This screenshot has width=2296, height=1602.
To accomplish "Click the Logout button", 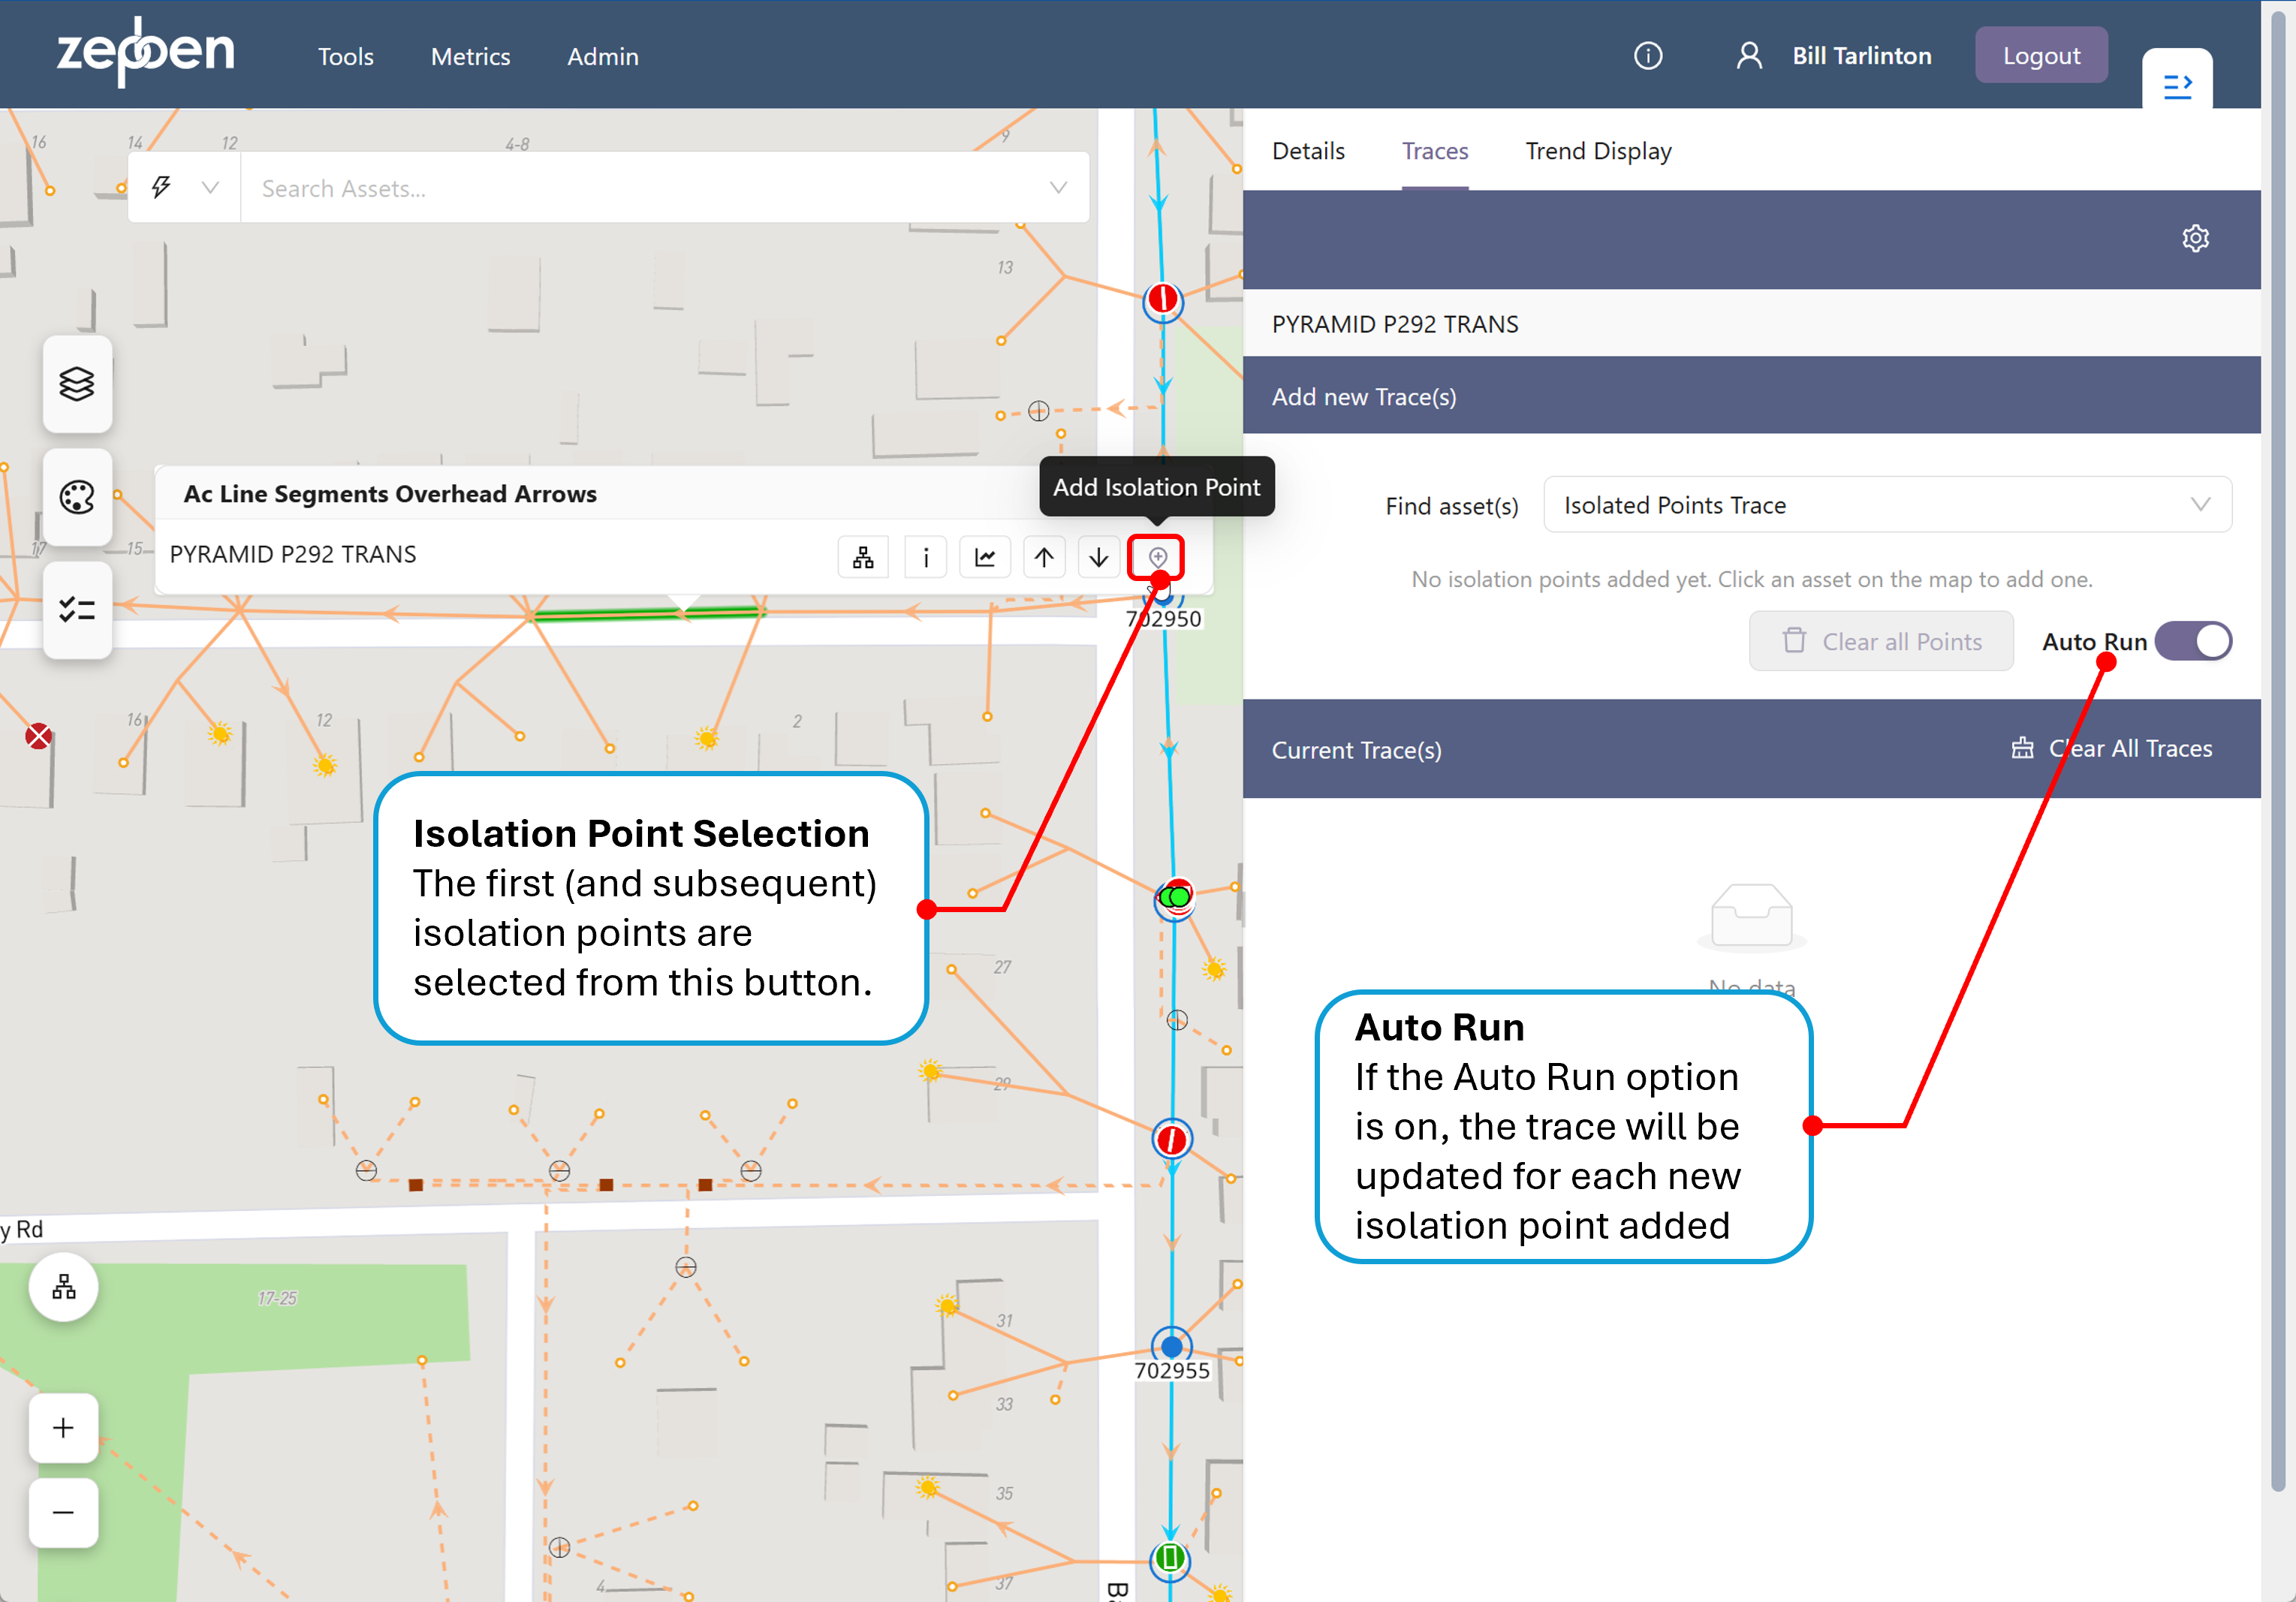I will (2041, 56).
